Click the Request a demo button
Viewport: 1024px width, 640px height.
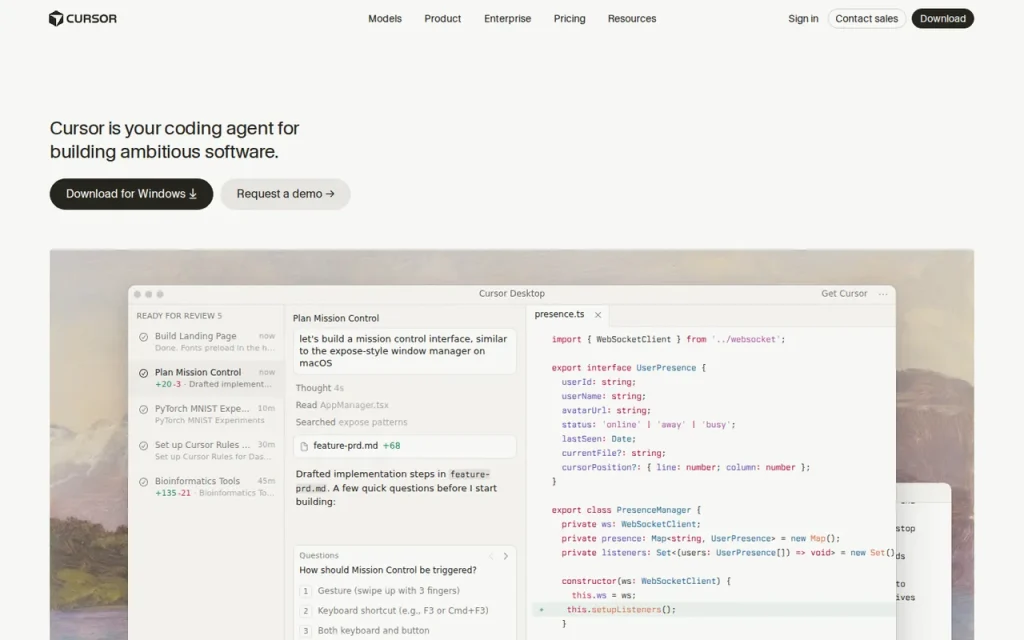click(285, 194)
